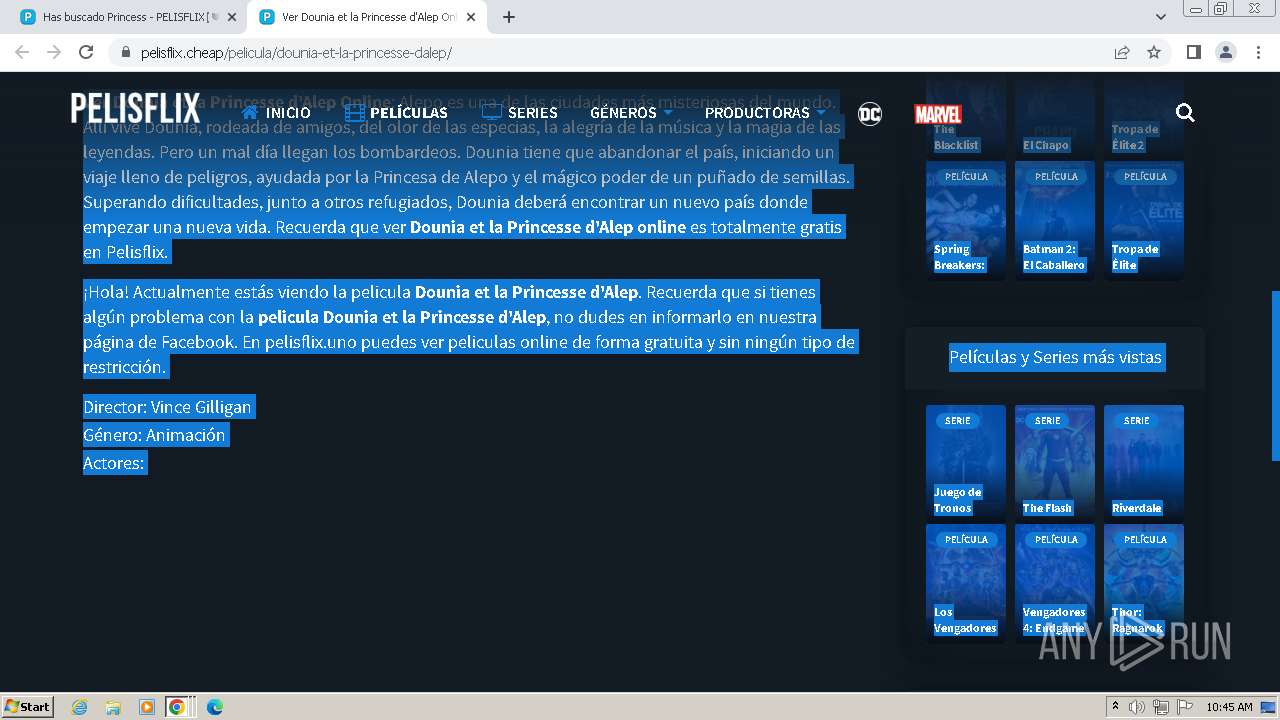Open the Juego de Tronos series card
1280x720 pixels.
[966, 462]
